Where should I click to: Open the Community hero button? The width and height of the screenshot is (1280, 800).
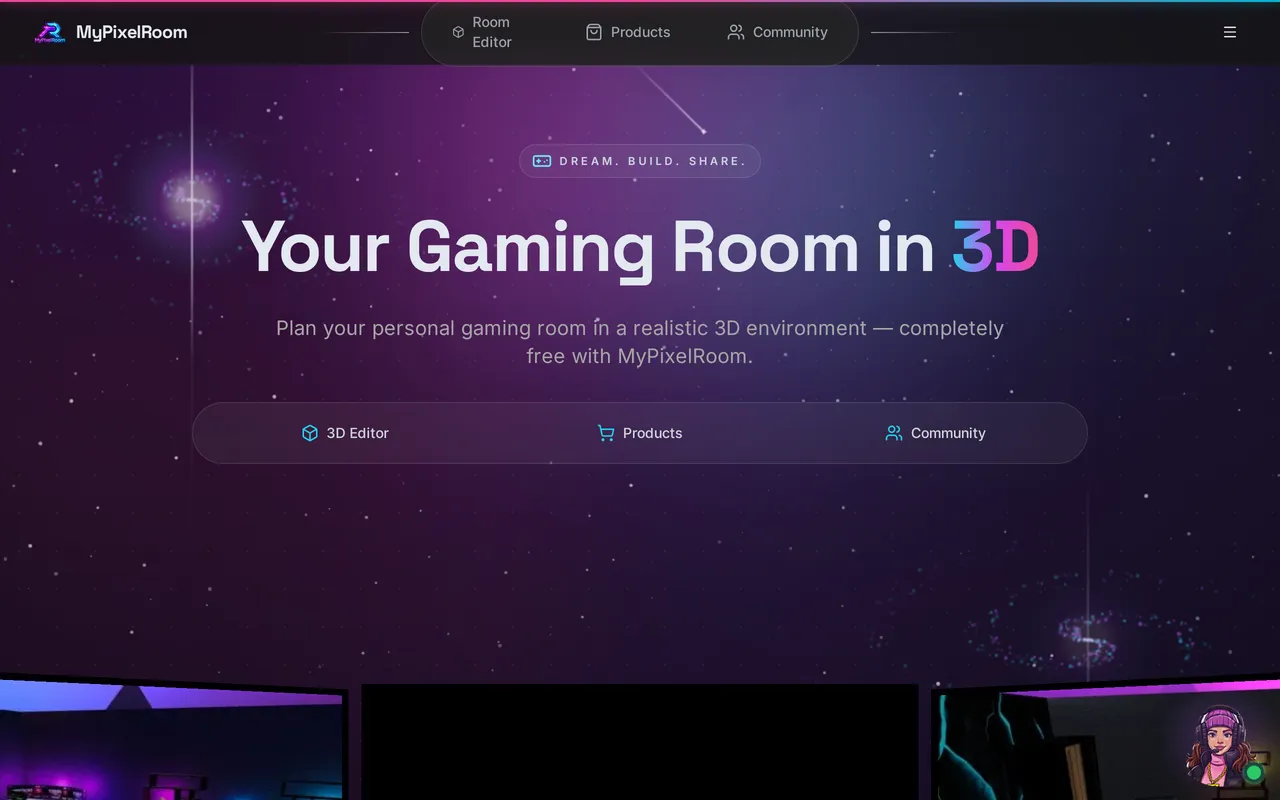(x=935, y=433)
